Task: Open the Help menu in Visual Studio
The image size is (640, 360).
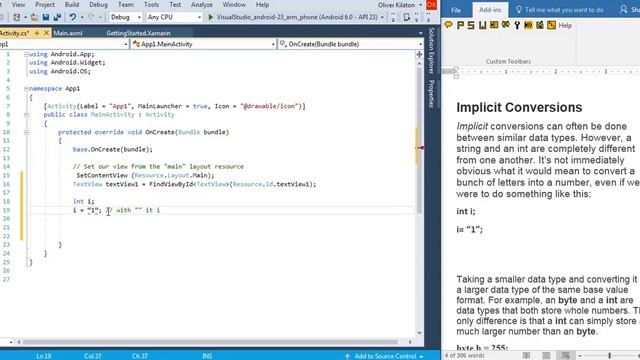Action: click(262, 5)
